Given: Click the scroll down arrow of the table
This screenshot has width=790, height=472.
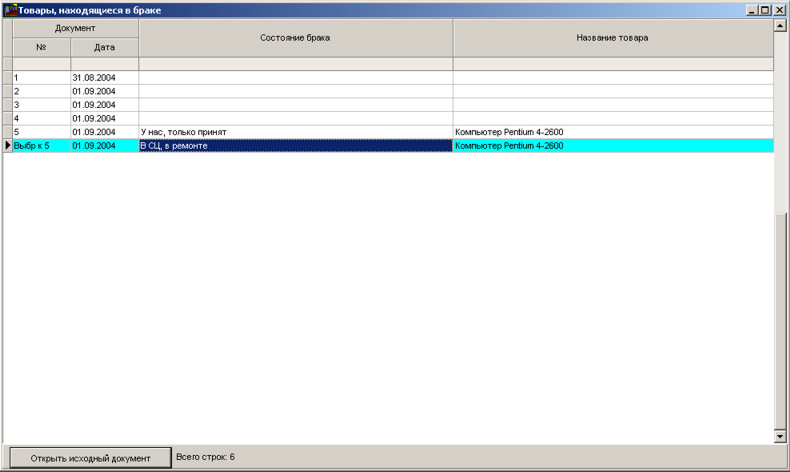Looking at the screenshot, I should click(x=780, y=437).
